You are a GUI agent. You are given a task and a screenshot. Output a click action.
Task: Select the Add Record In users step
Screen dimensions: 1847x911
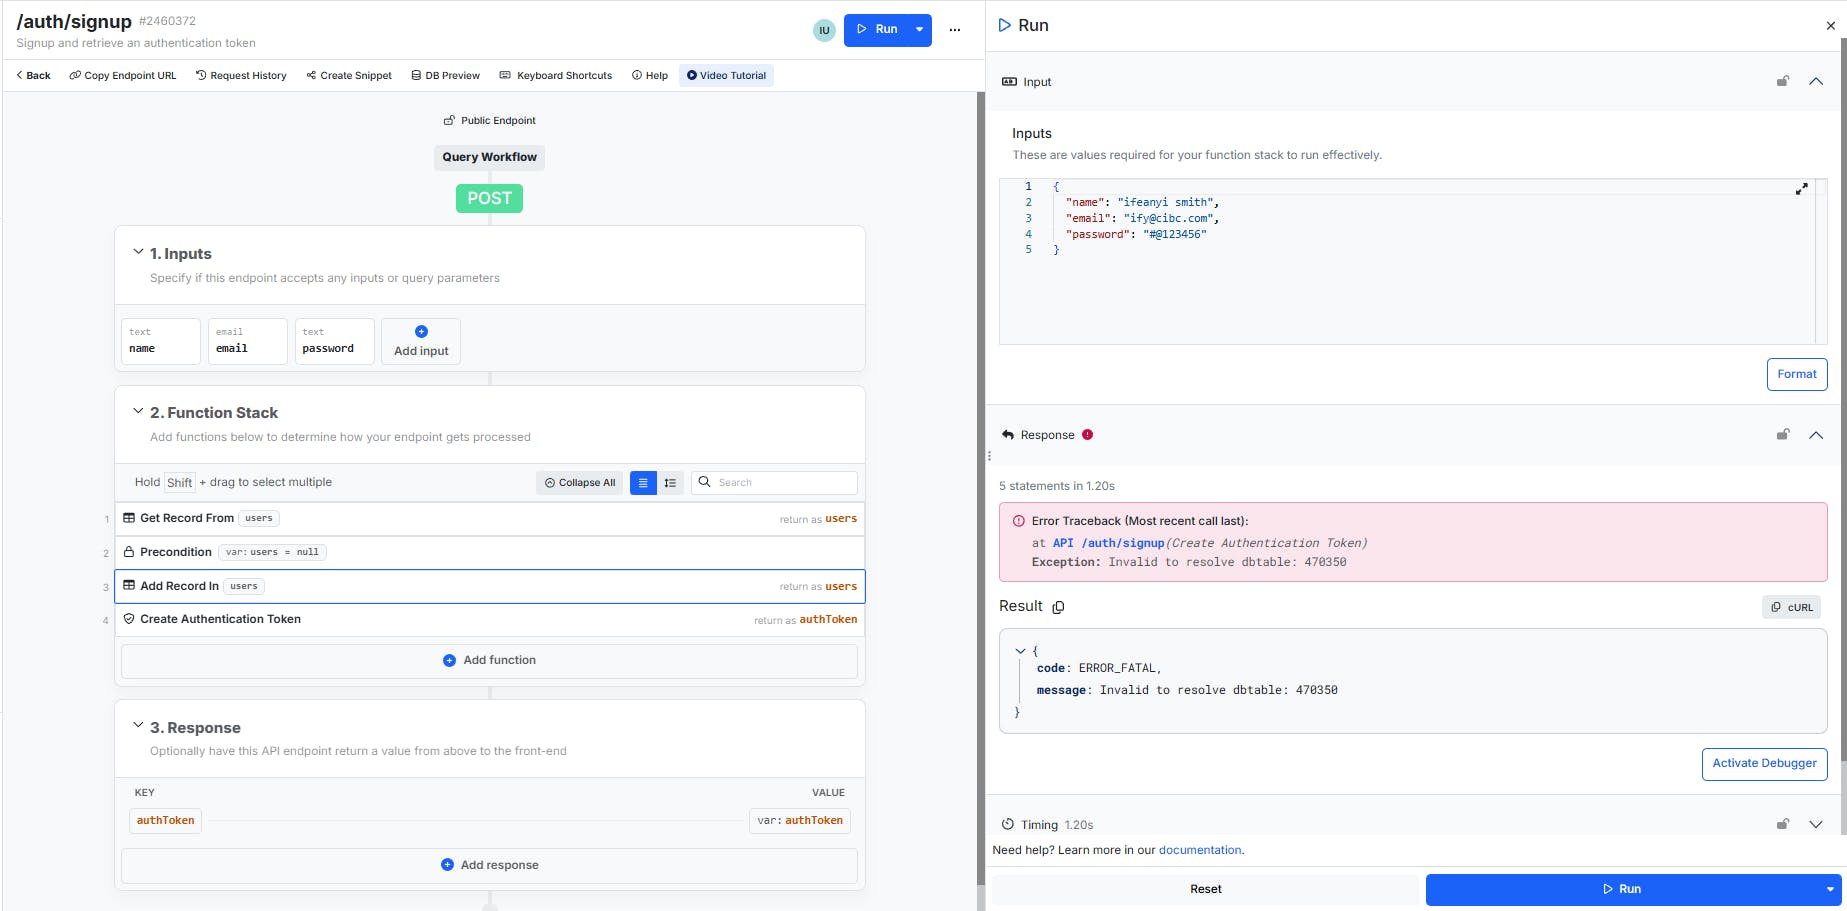(x=490, y=586)
